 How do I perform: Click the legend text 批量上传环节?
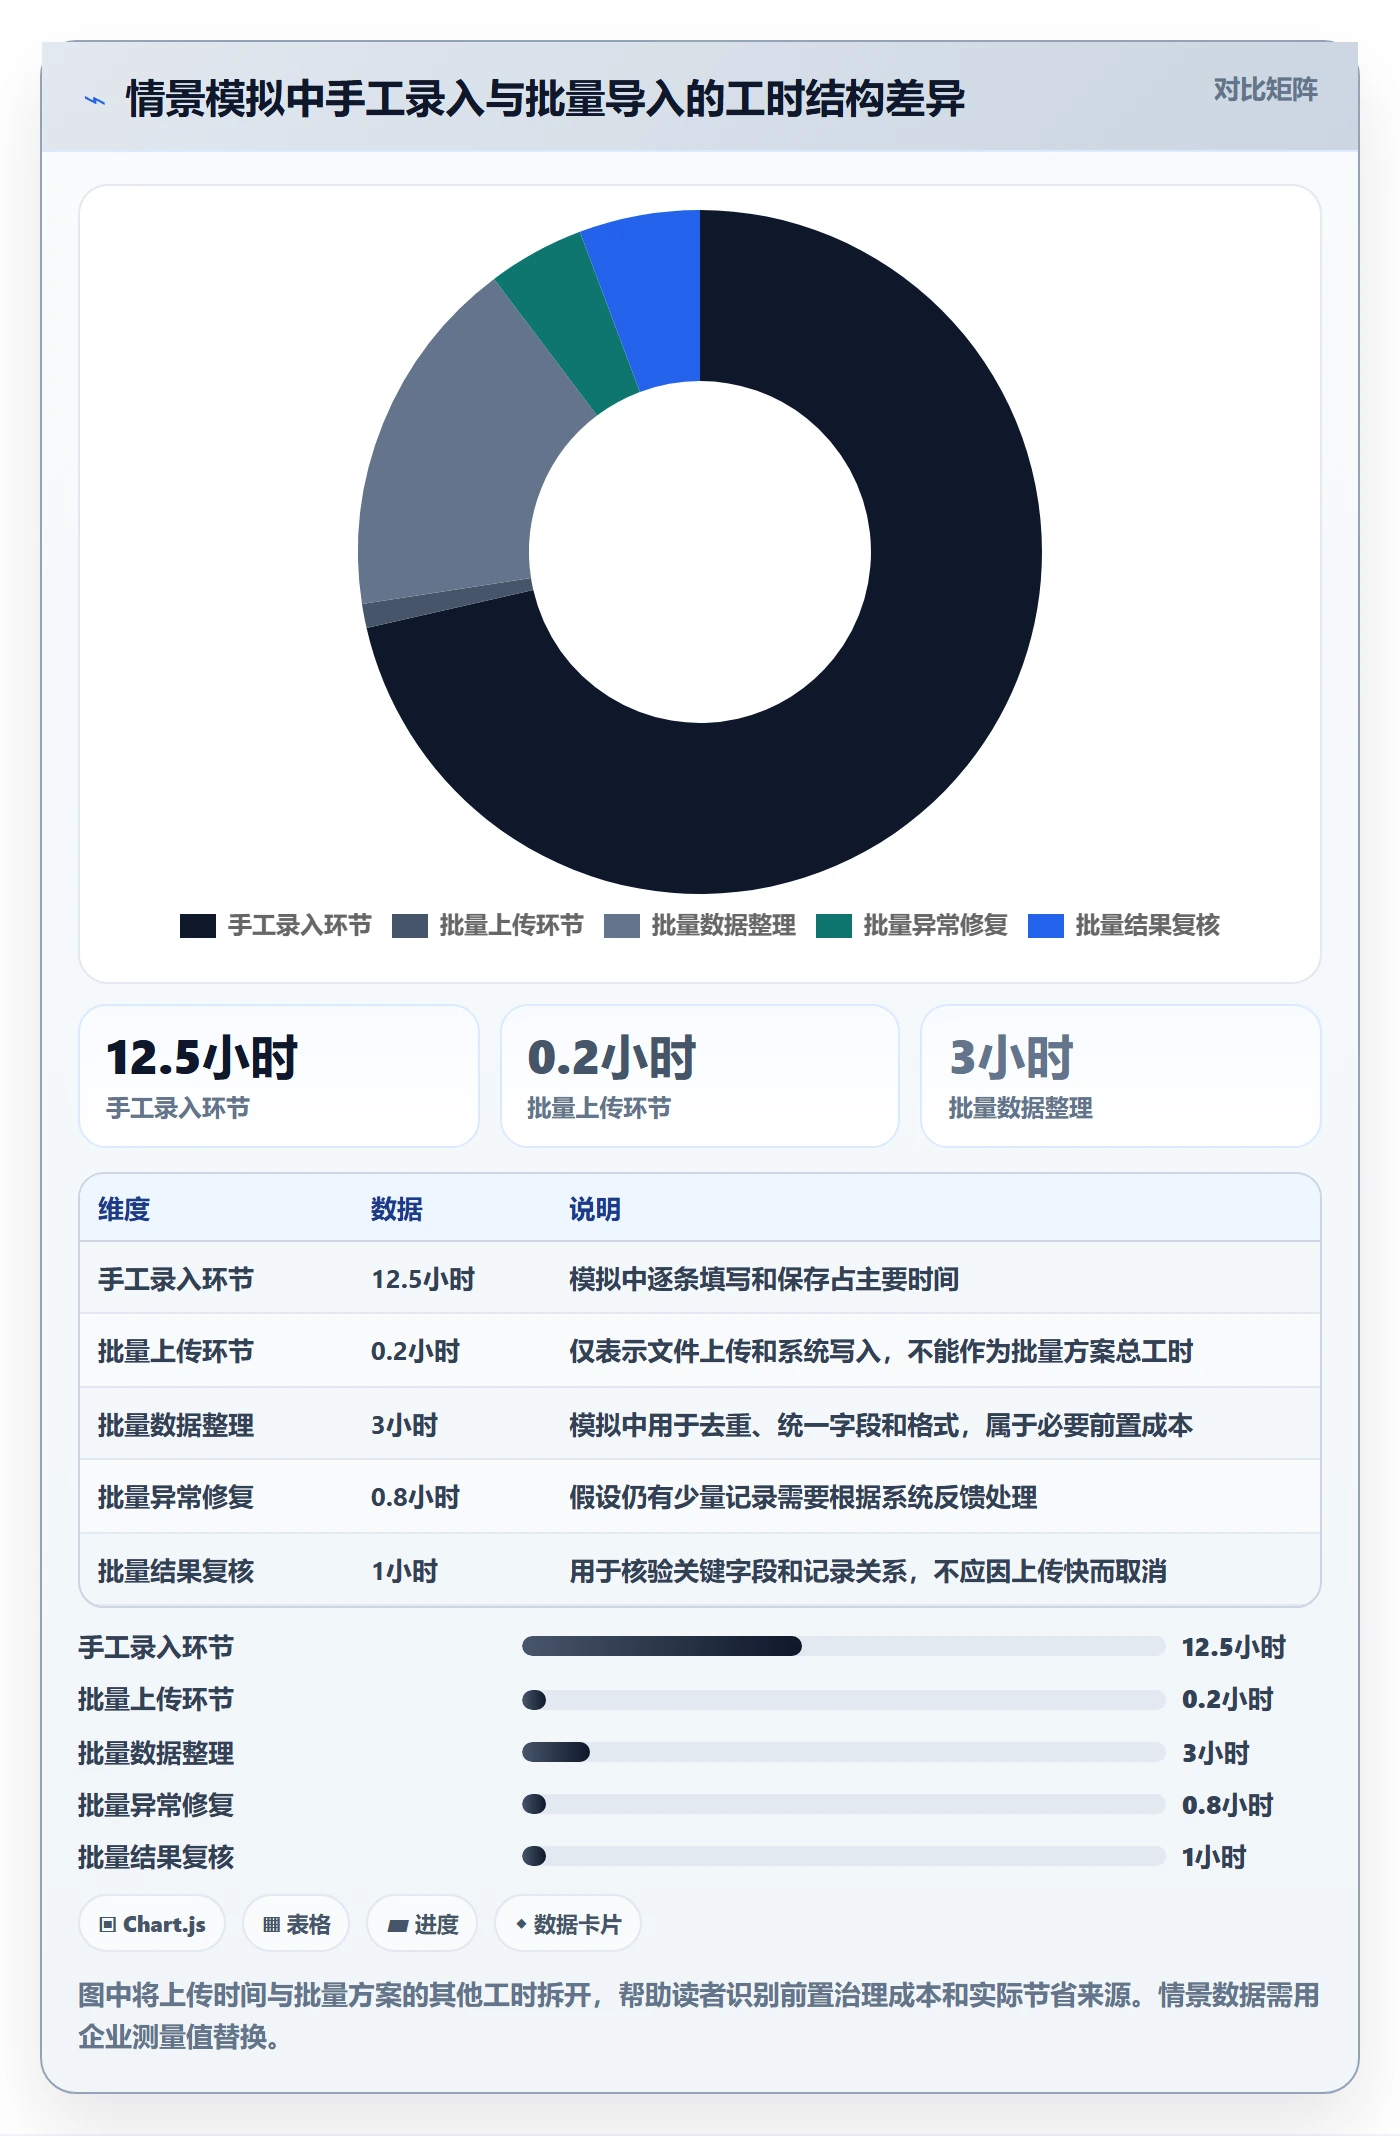click(x=511, y=926)
